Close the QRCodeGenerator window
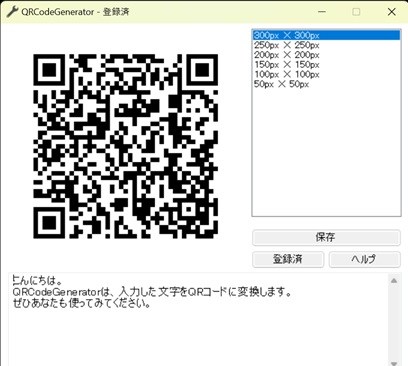The image size is (408, 366). click(392, 12)
